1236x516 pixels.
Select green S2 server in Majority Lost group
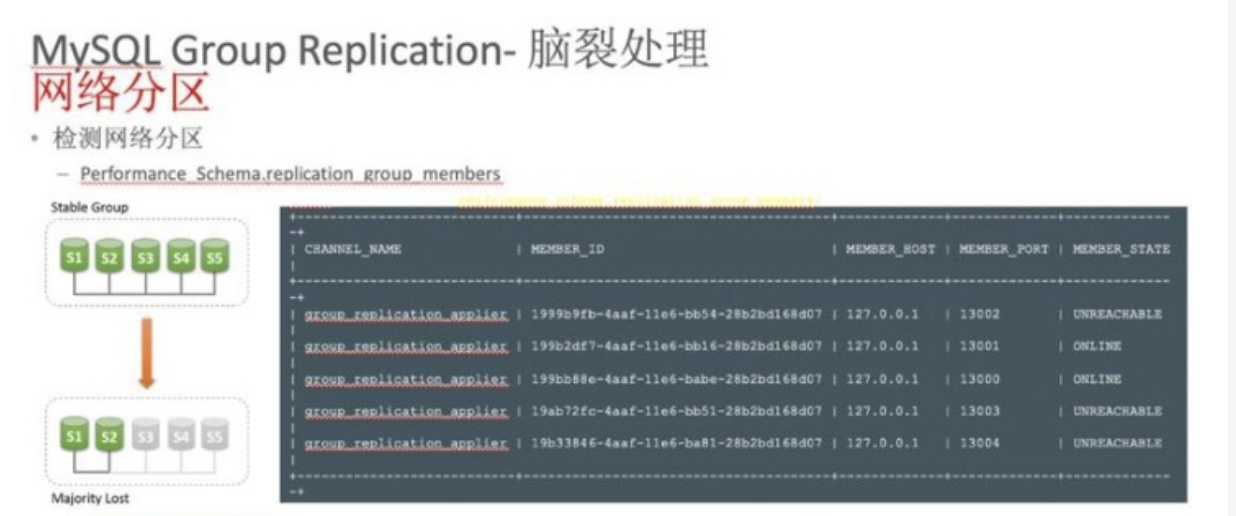(x=110, y=435)
